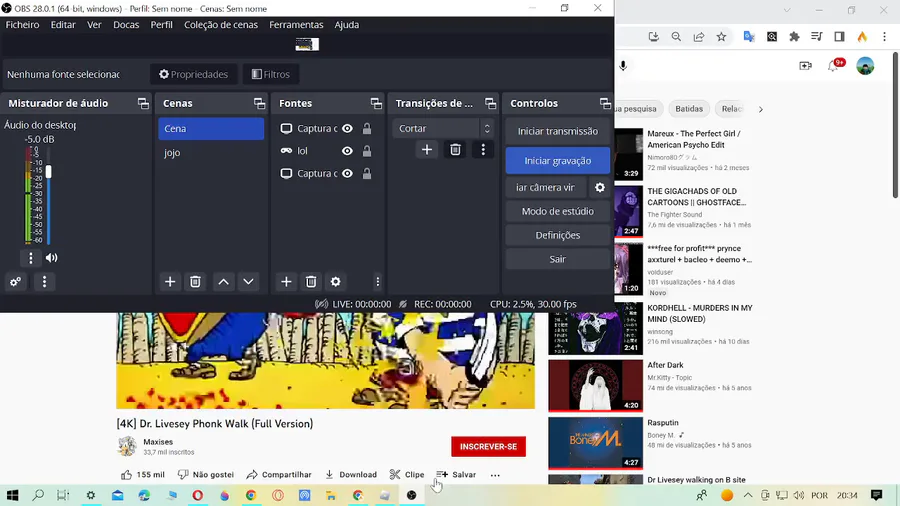Open the Filtros button
The height and width of the screenshot is (506, 900).
pos(270,74)
